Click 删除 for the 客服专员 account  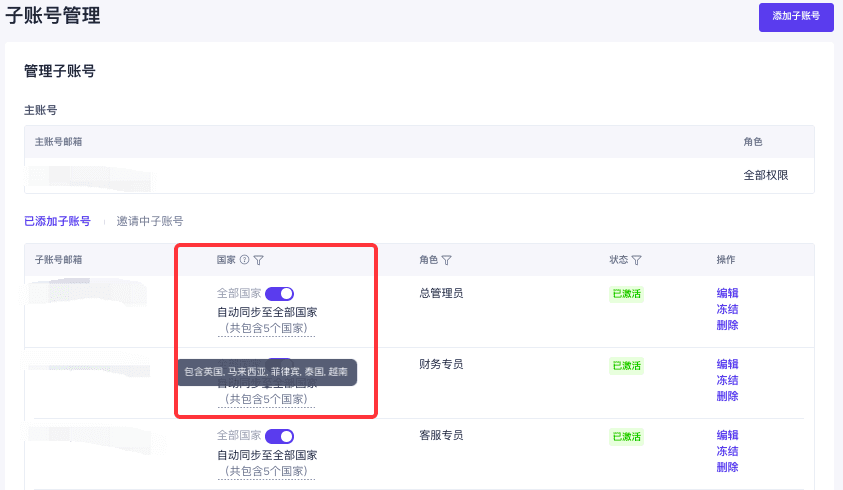coord(727,467)
